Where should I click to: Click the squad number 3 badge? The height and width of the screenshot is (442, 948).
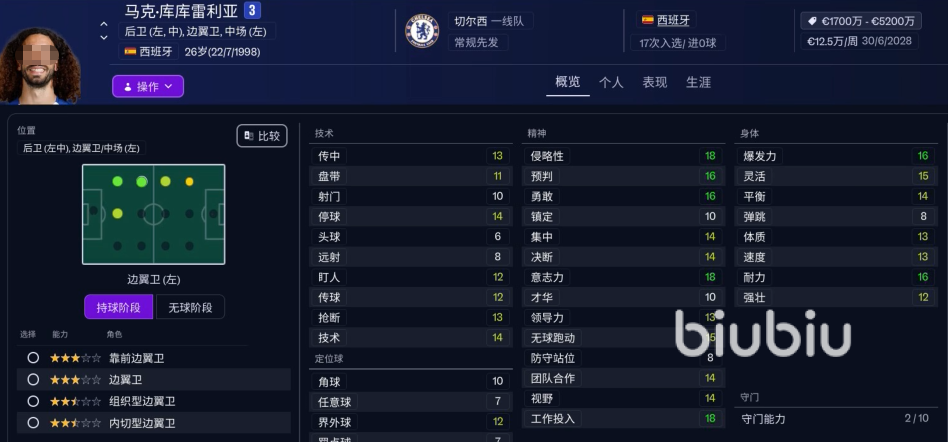(252, 11)
